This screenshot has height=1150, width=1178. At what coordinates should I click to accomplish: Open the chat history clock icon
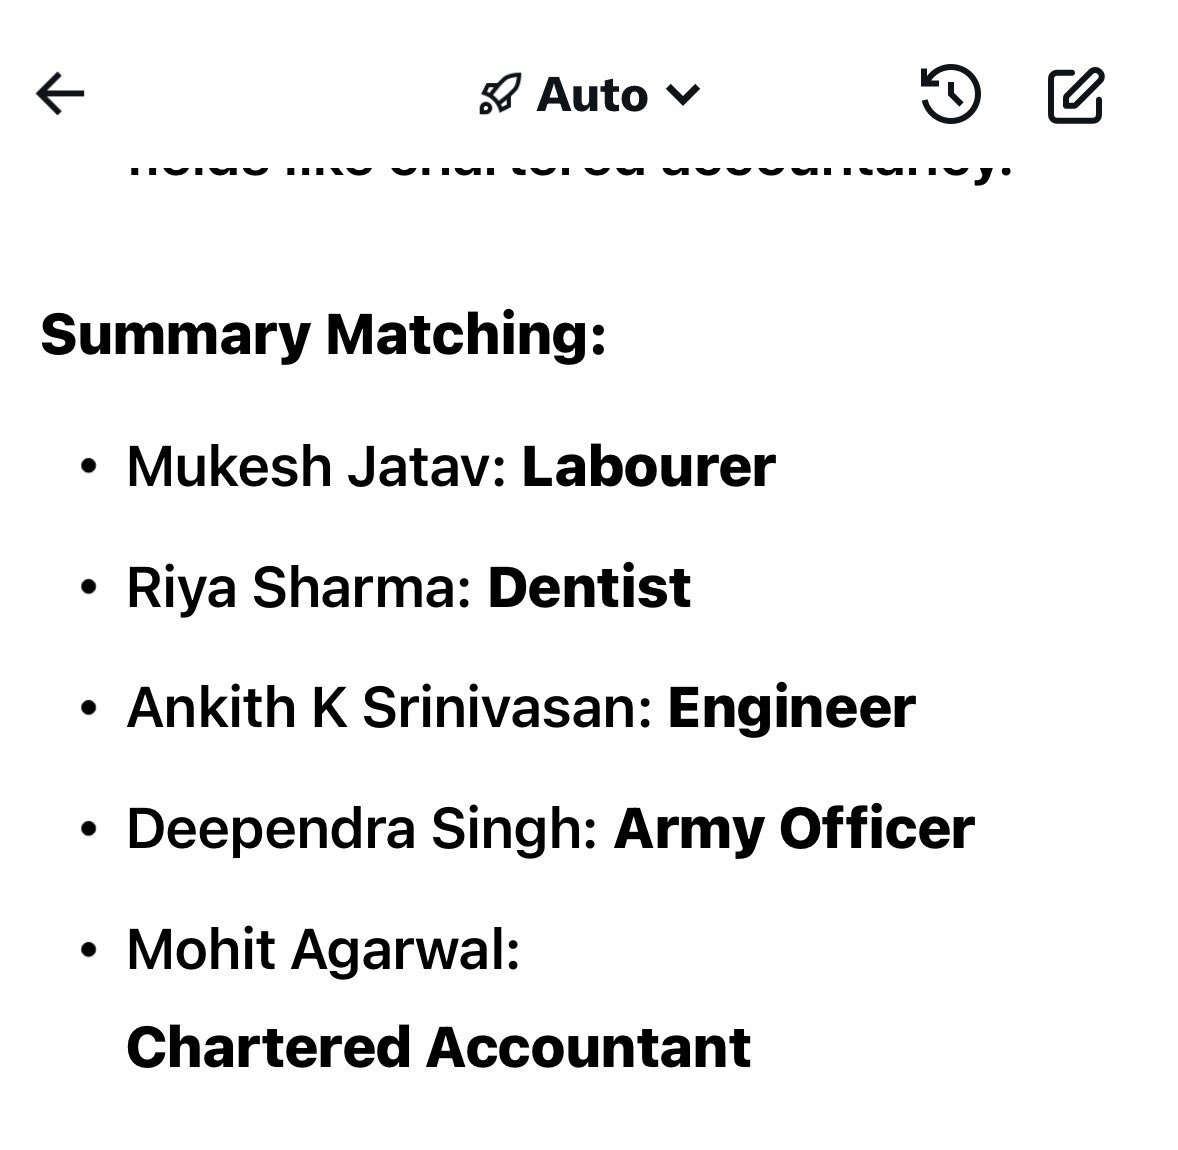point(949,95)
